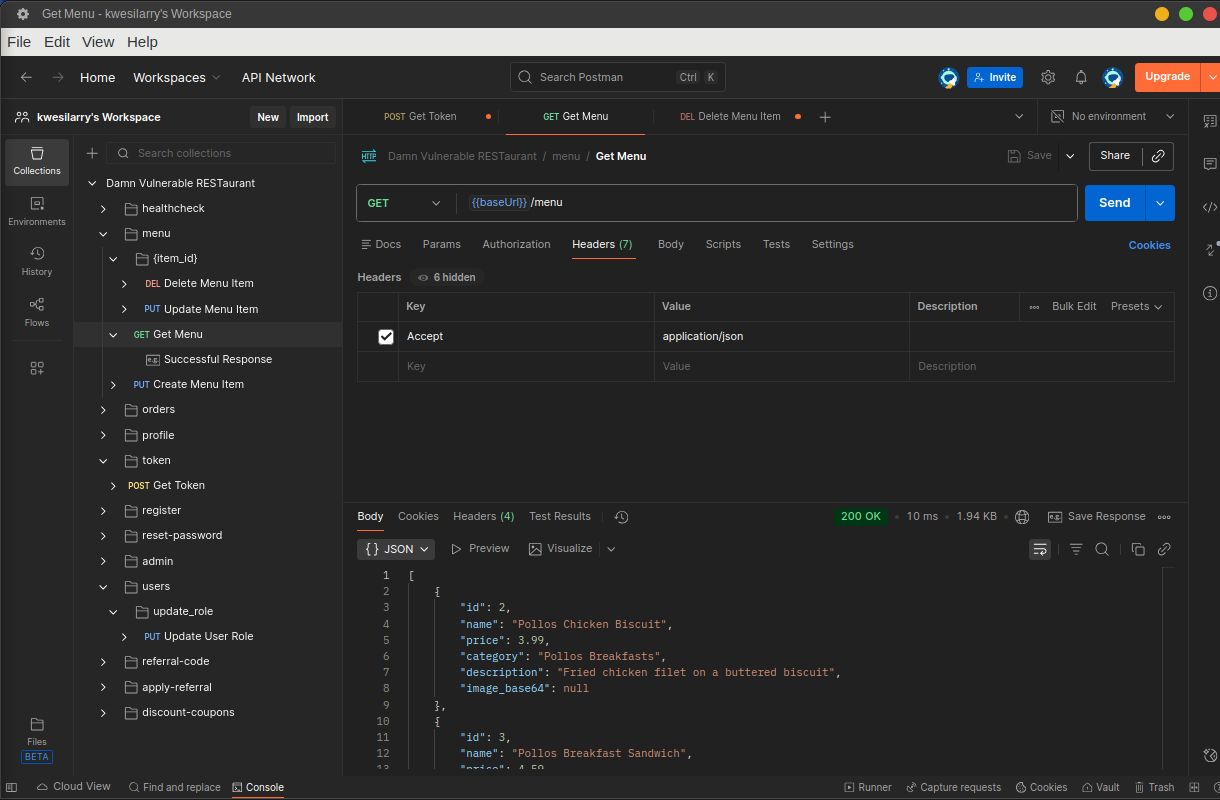Screen dimensions: 1220x800
Task: Open the settings gear icon in header
Action: coord(1048,77)
